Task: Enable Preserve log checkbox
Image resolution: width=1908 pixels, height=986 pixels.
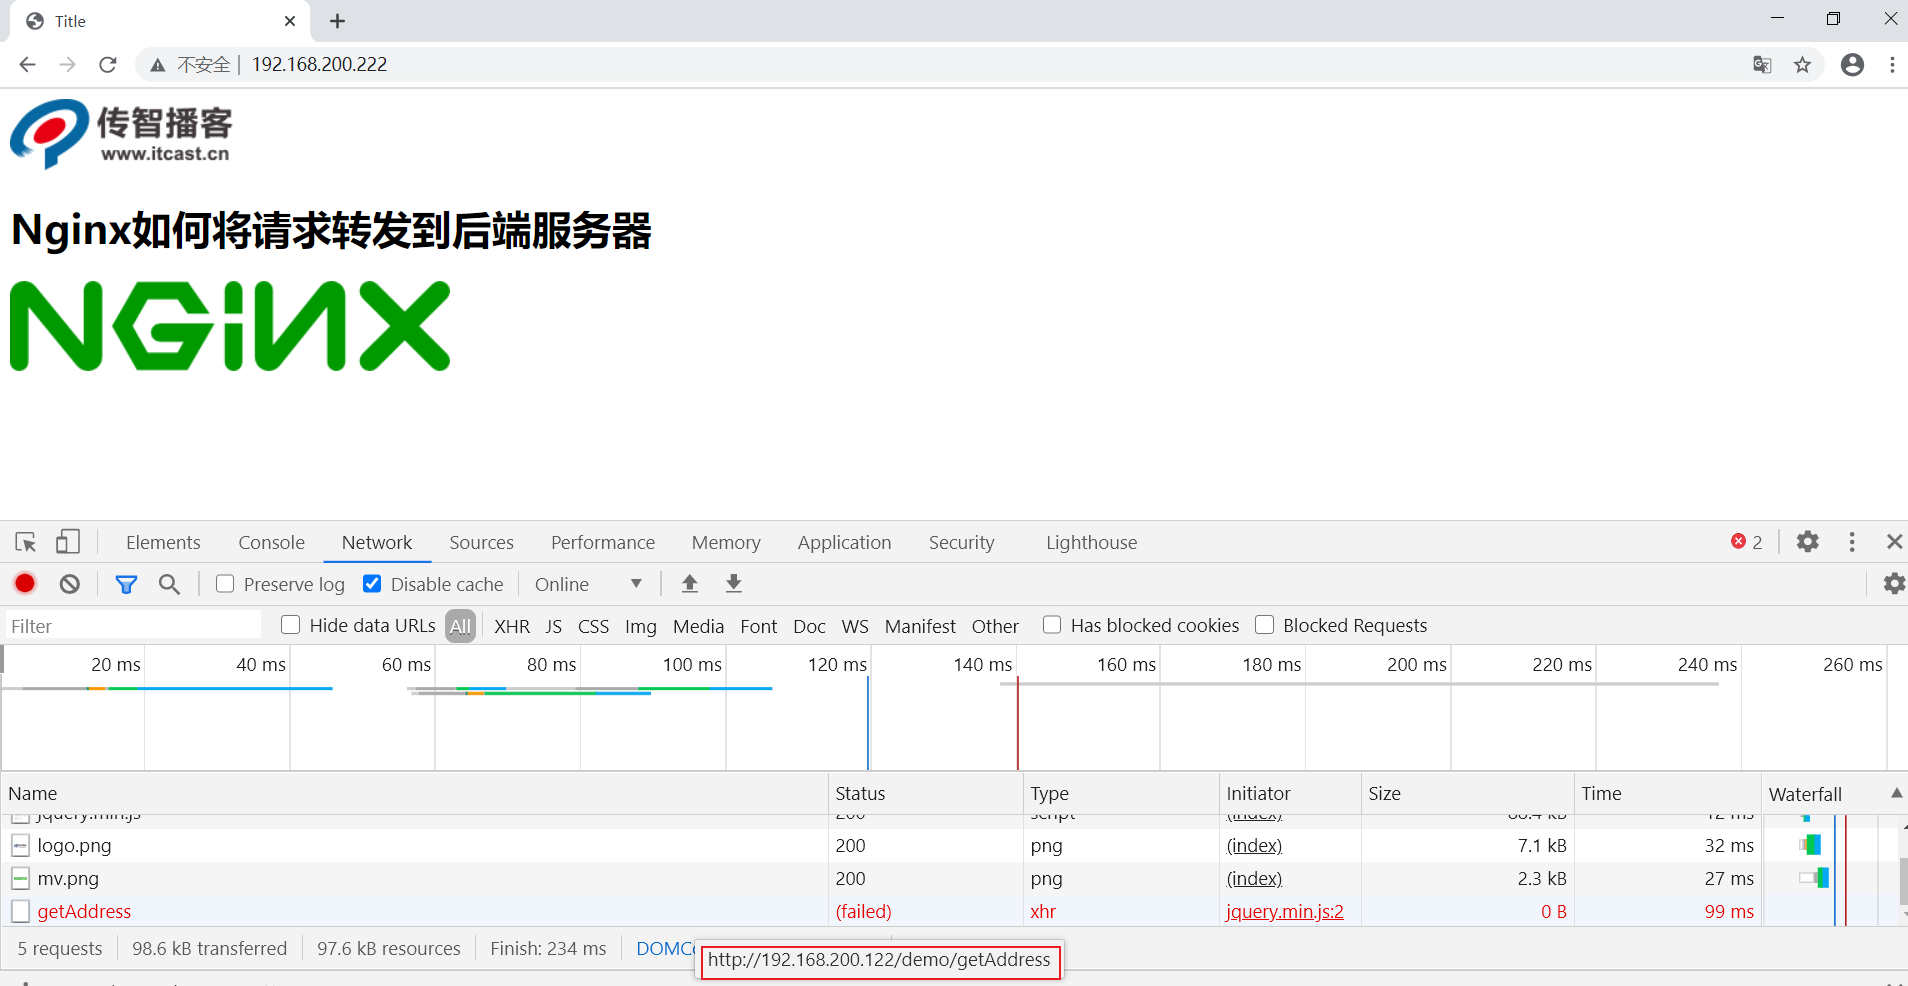Action: click(226, 584)
